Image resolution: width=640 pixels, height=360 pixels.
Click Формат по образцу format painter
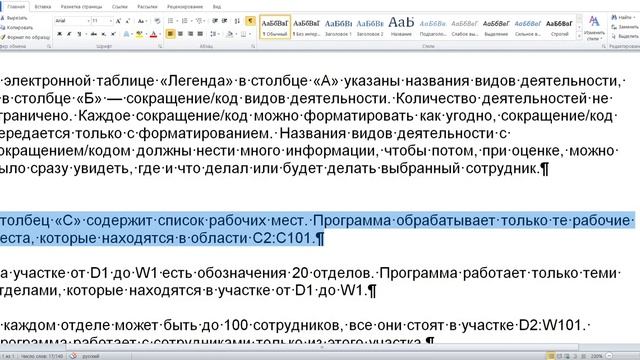pos(25,37)
